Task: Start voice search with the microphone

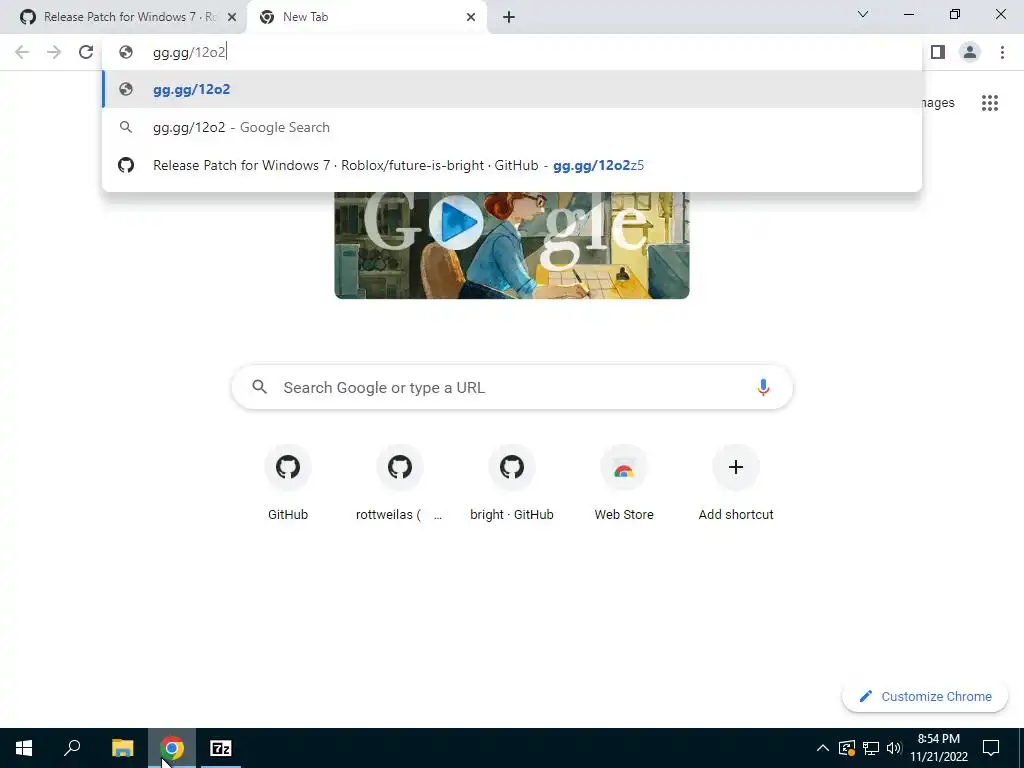Action: click(x=763, y=387)
